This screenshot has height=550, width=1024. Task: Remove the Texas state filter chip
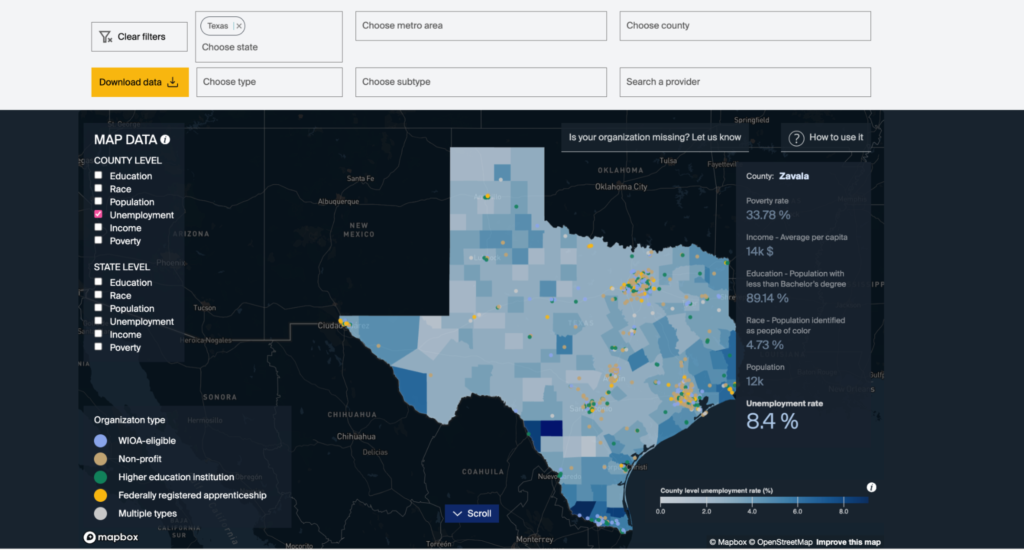click(x=239, y=26)
